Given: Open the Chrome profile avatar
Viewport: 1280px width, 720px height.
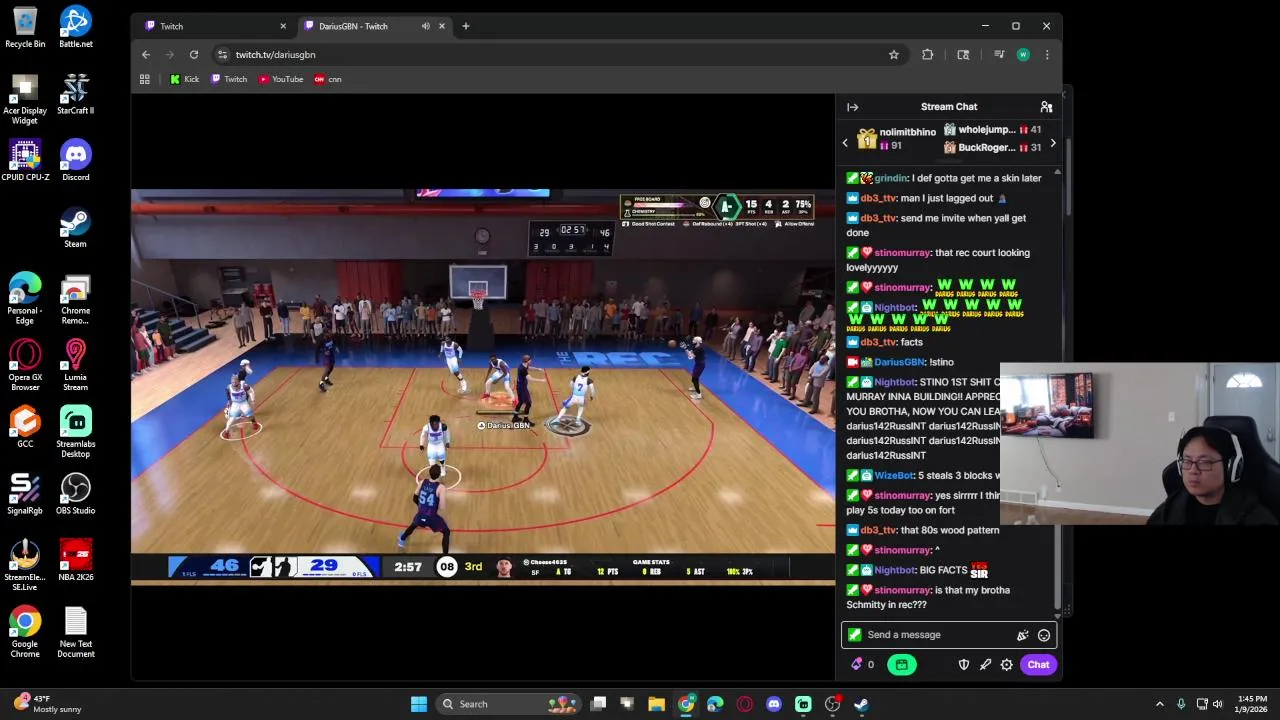Looking at the screenshot, I should pos(1023,55).
